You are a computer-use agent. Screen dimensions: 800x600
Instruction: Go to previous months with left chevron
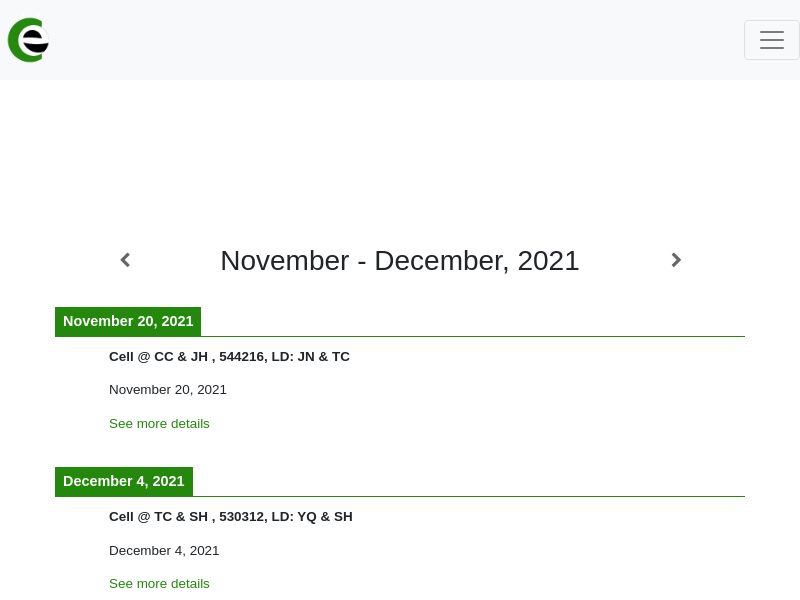pos(126,260)
